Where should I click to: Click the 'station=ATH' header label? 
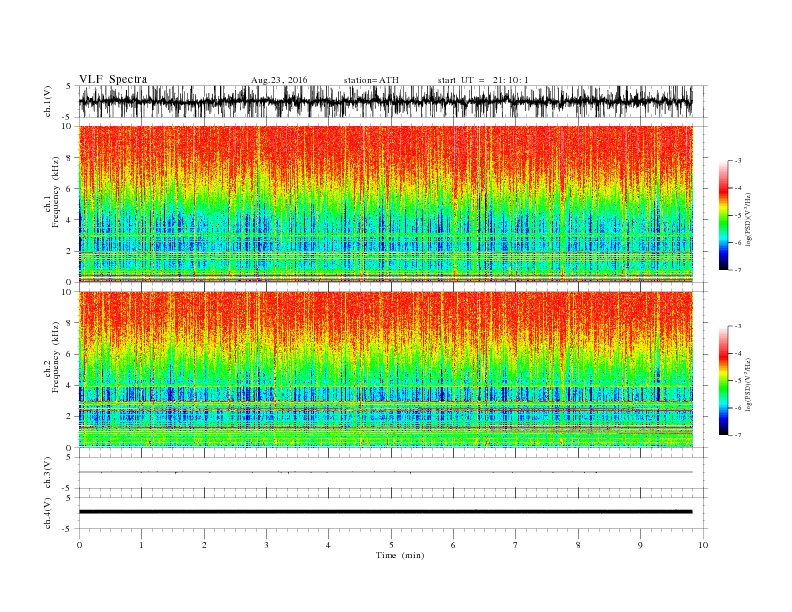pos(371,80)
